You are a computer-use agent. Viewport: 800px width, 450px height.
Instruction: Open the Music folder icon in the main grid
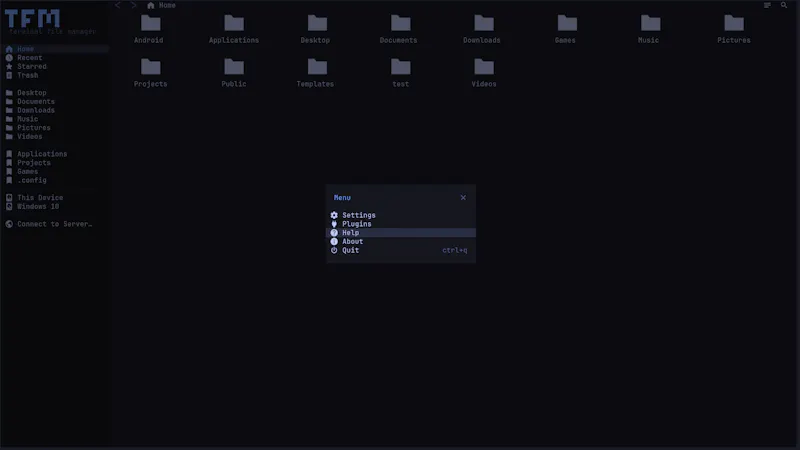pyautogui.click(x=650, y=23)
